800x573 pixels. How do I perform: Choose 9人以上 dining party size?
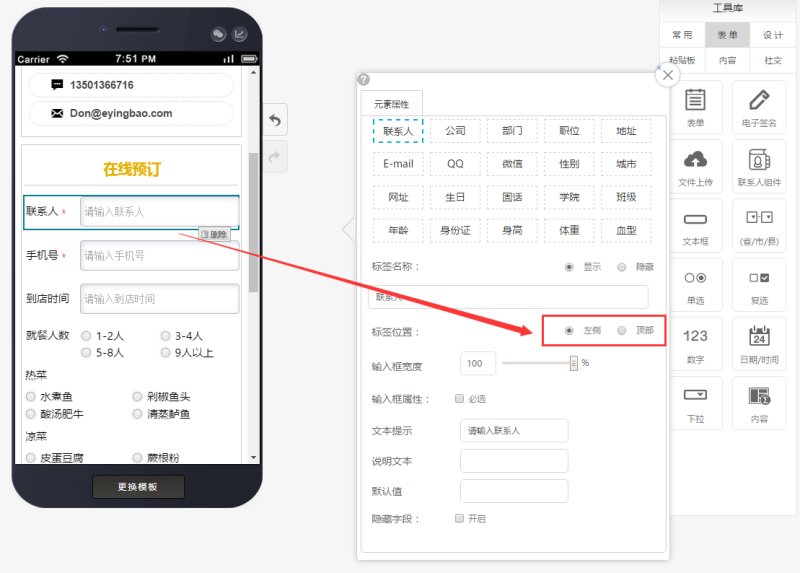pyautogui.click(x=165, y=353)
